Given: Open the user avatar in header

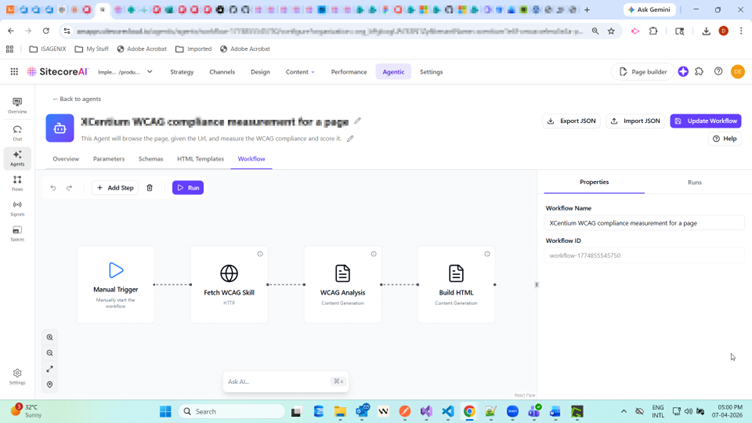Looking at the screenshot, I should coord(738,71).
